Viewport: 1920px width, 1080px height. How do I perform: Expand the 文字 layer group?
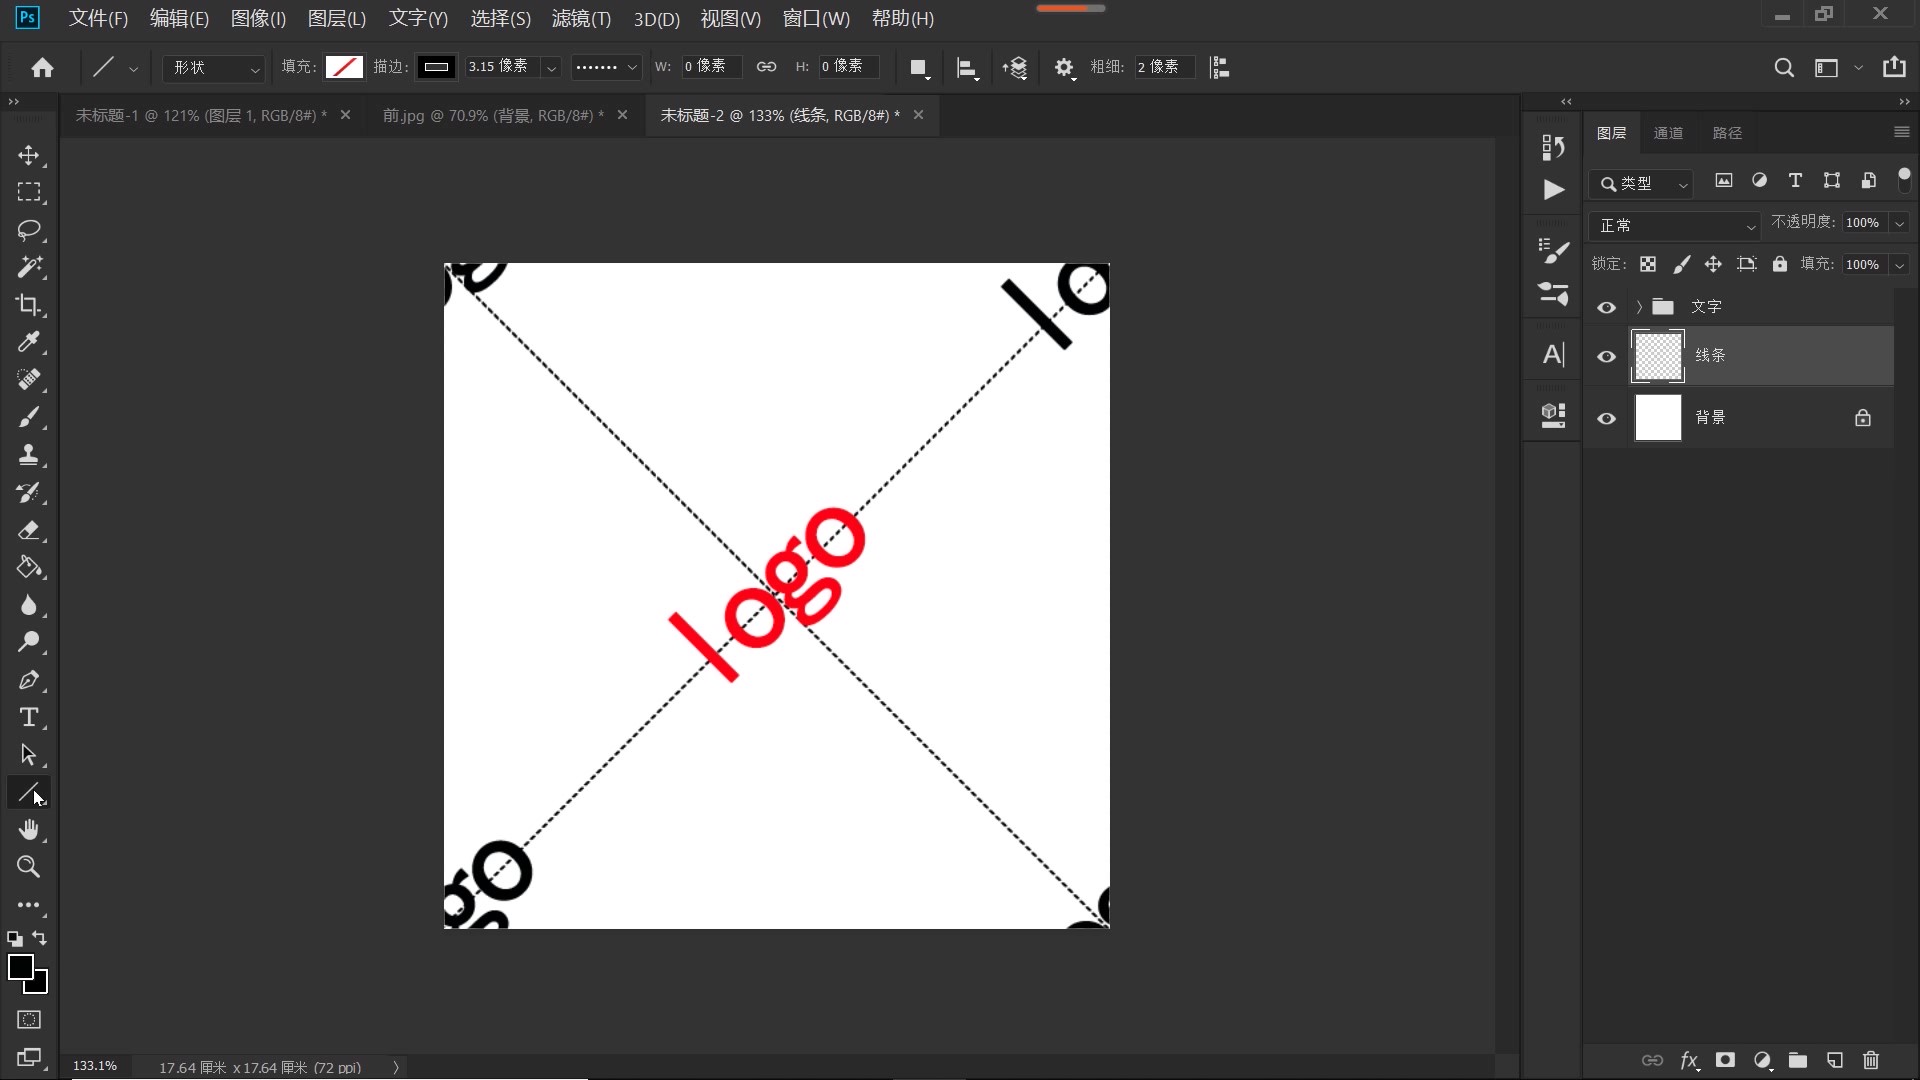1638,307
